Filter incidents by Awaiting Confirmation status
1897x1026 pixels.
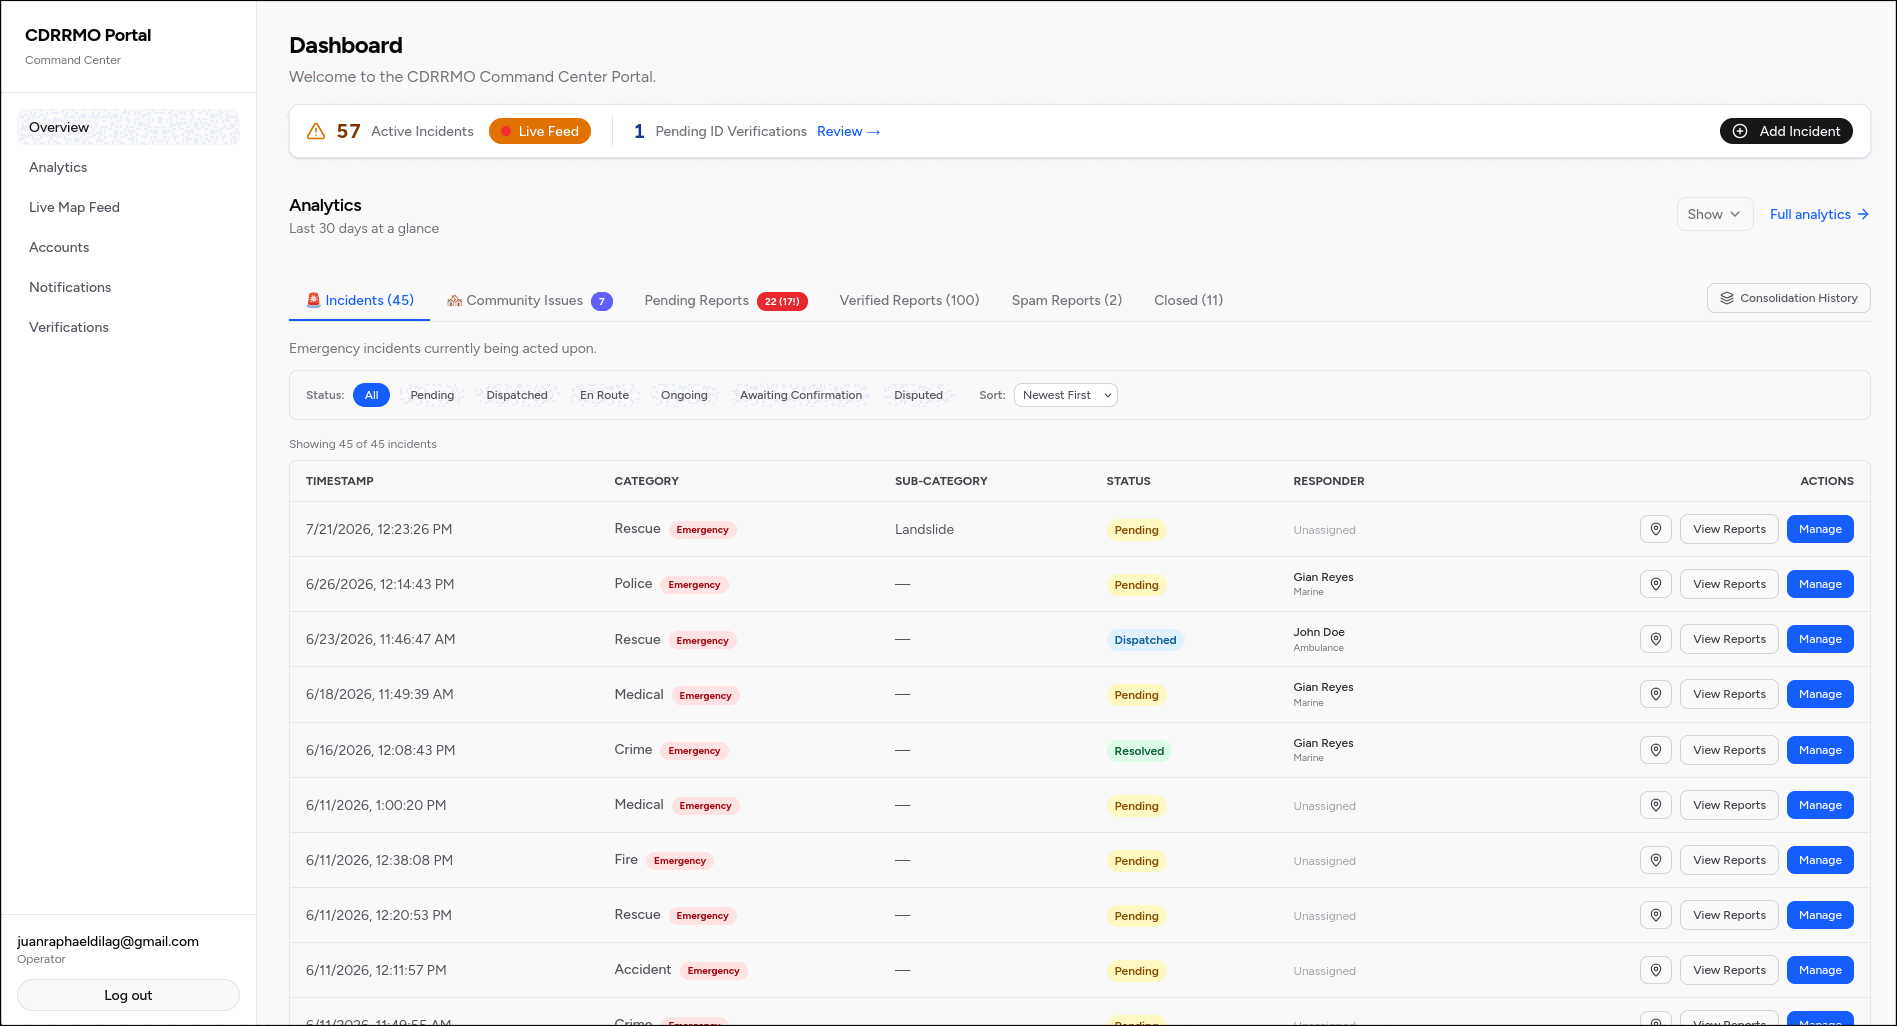[801, 395]
